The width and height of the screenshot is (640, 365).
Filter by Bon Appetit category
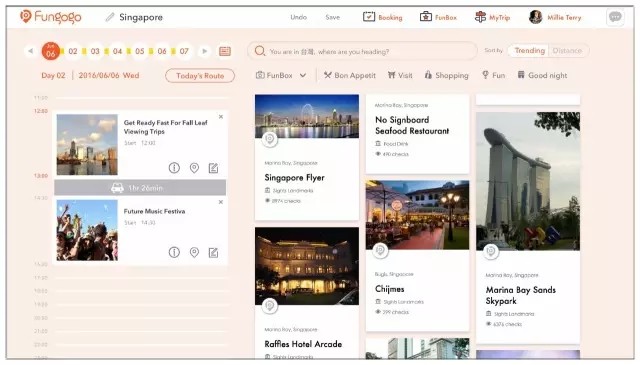(x=350, y=75)
